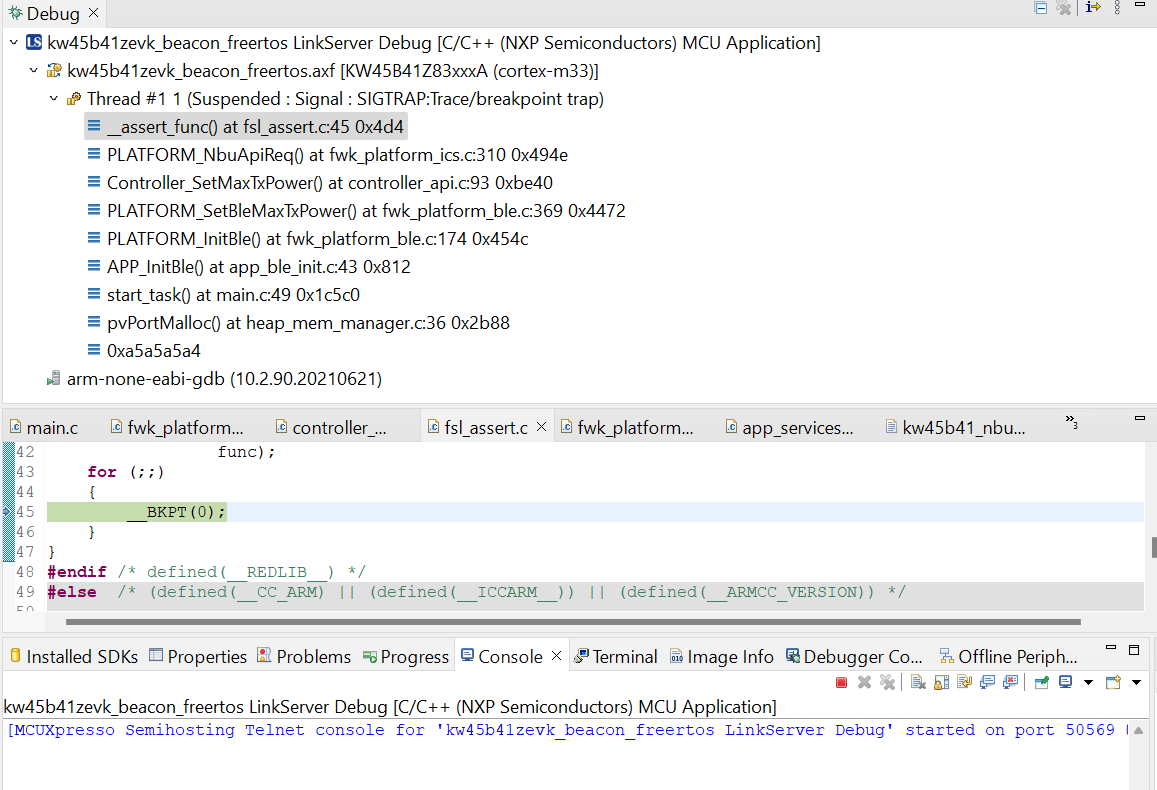Toggle show console when standard error changes
The image size is (1157, 790).
pyautogui.click(x=1008, y=681)
